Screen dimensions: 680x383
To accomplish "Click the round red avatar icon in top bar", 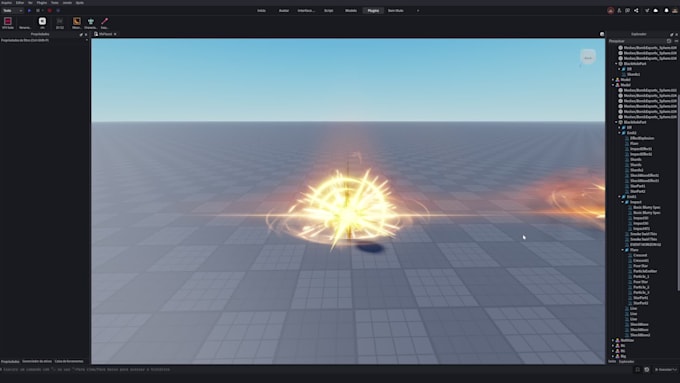I will tap(611, 10).
